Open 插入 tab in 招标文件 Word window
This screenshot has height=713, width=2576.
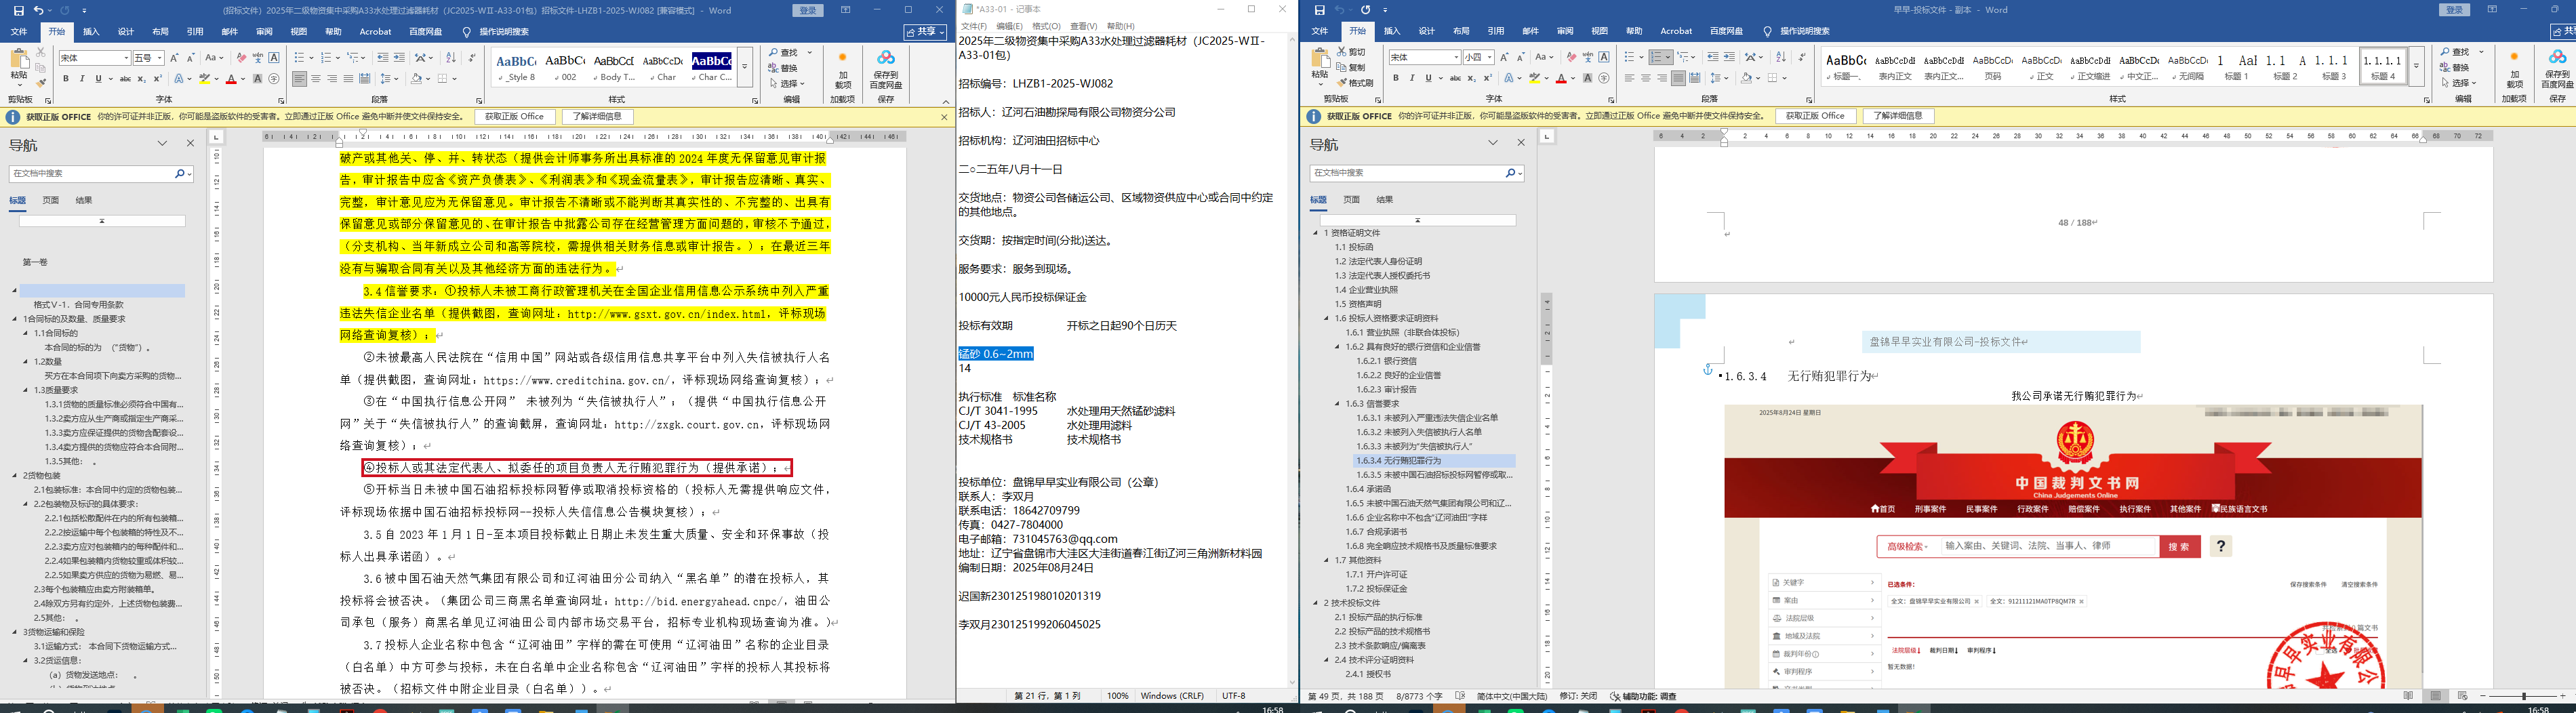[91, 32]
